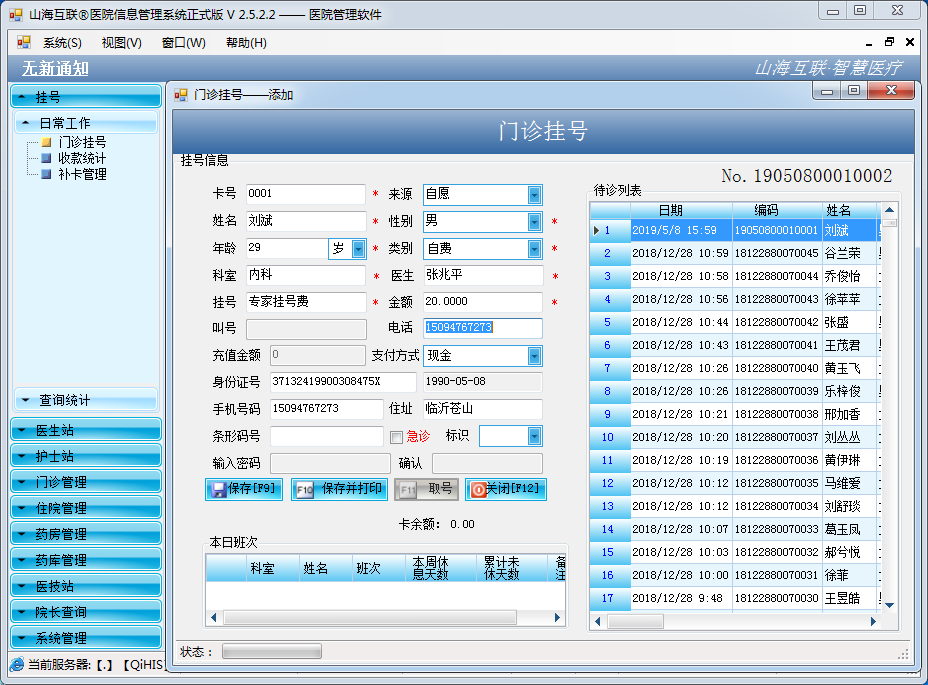
Task: Click the 取号 button
Action: tap(427, 490)
